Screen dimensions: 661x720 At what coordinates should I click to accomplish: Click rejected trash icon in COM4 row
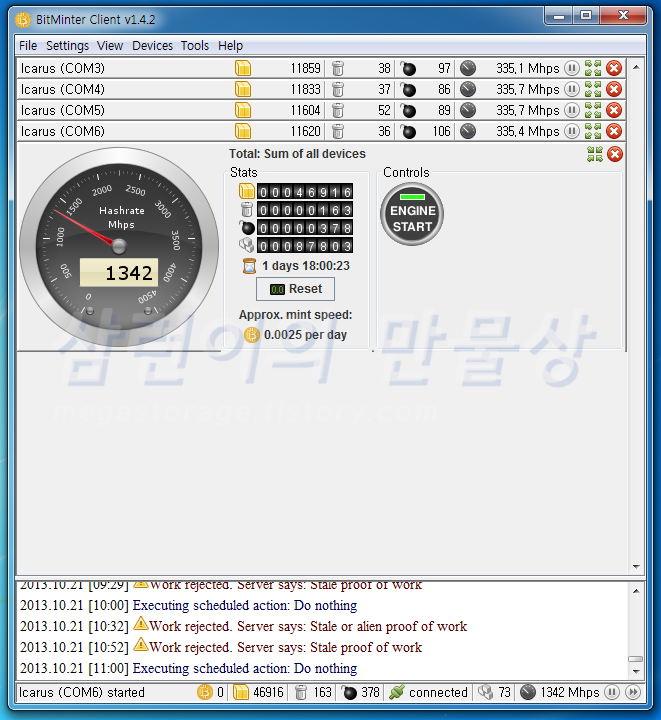pos(338,89)
